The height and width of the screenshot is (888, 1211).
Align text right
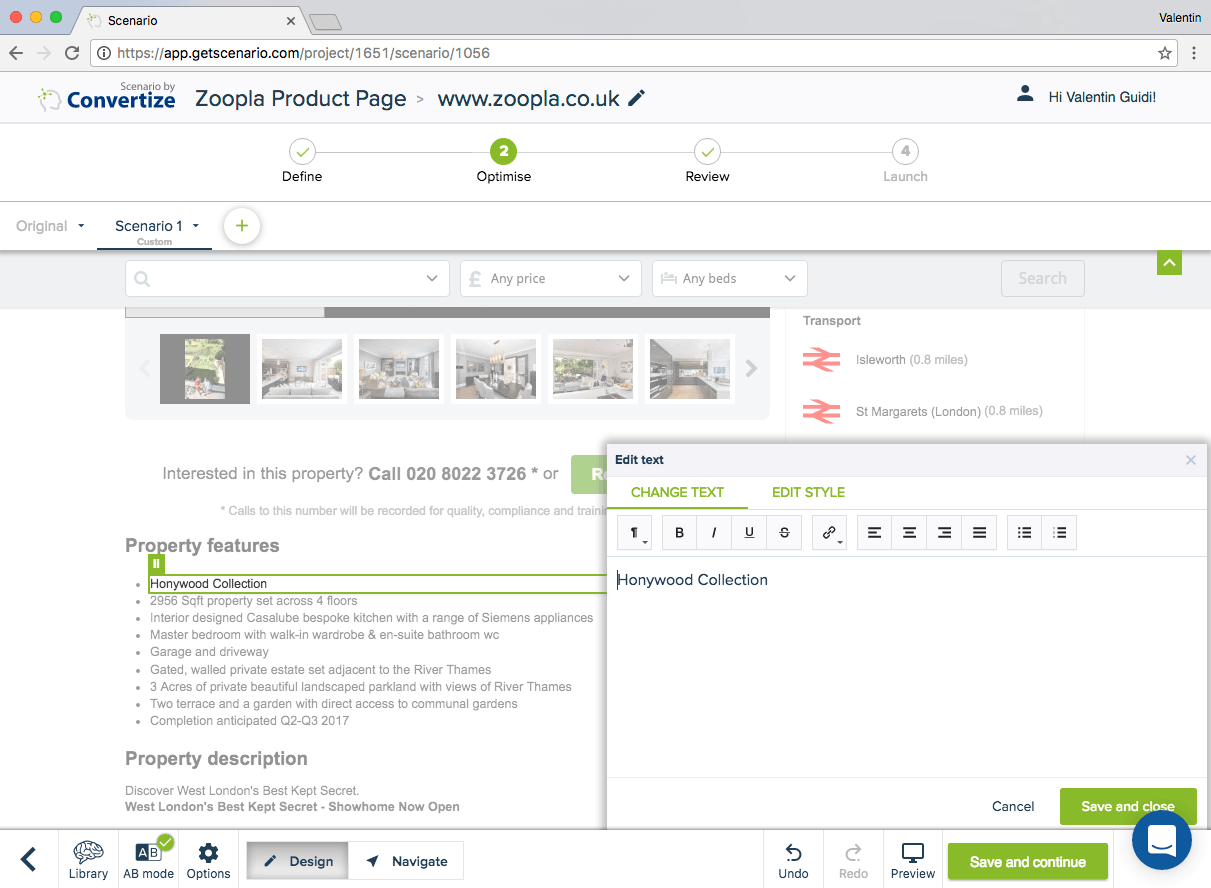point(944,533)
